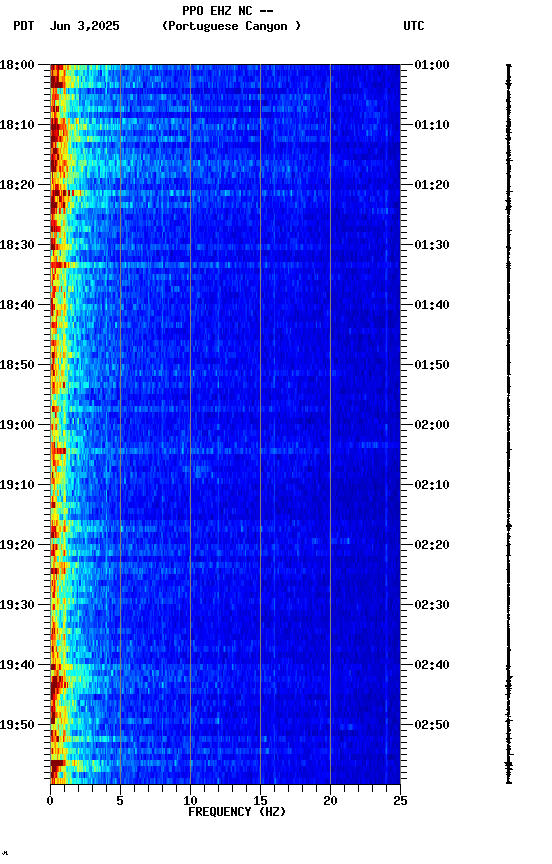The width and height of the screenshot is (552, 864).
Task: Click the station title 'PPO EHZ NC --'
Action: tap(228, 11)
